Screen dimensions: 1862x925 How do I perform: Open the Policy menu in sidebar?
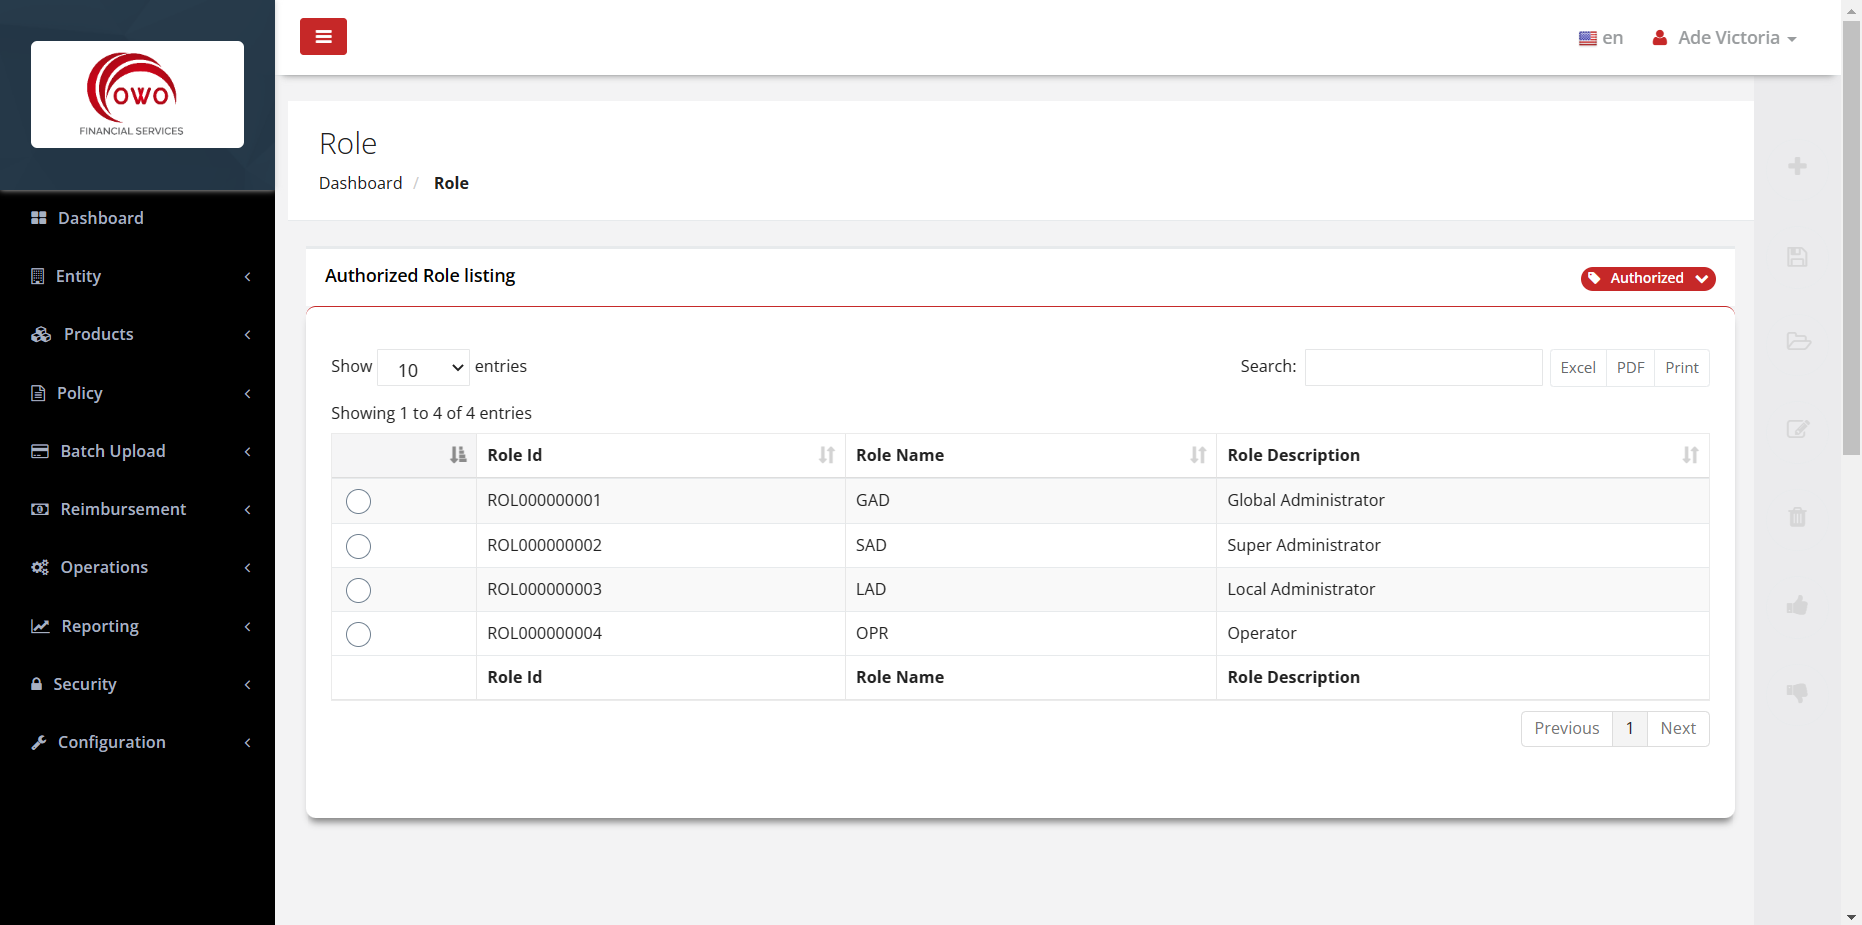137,393
